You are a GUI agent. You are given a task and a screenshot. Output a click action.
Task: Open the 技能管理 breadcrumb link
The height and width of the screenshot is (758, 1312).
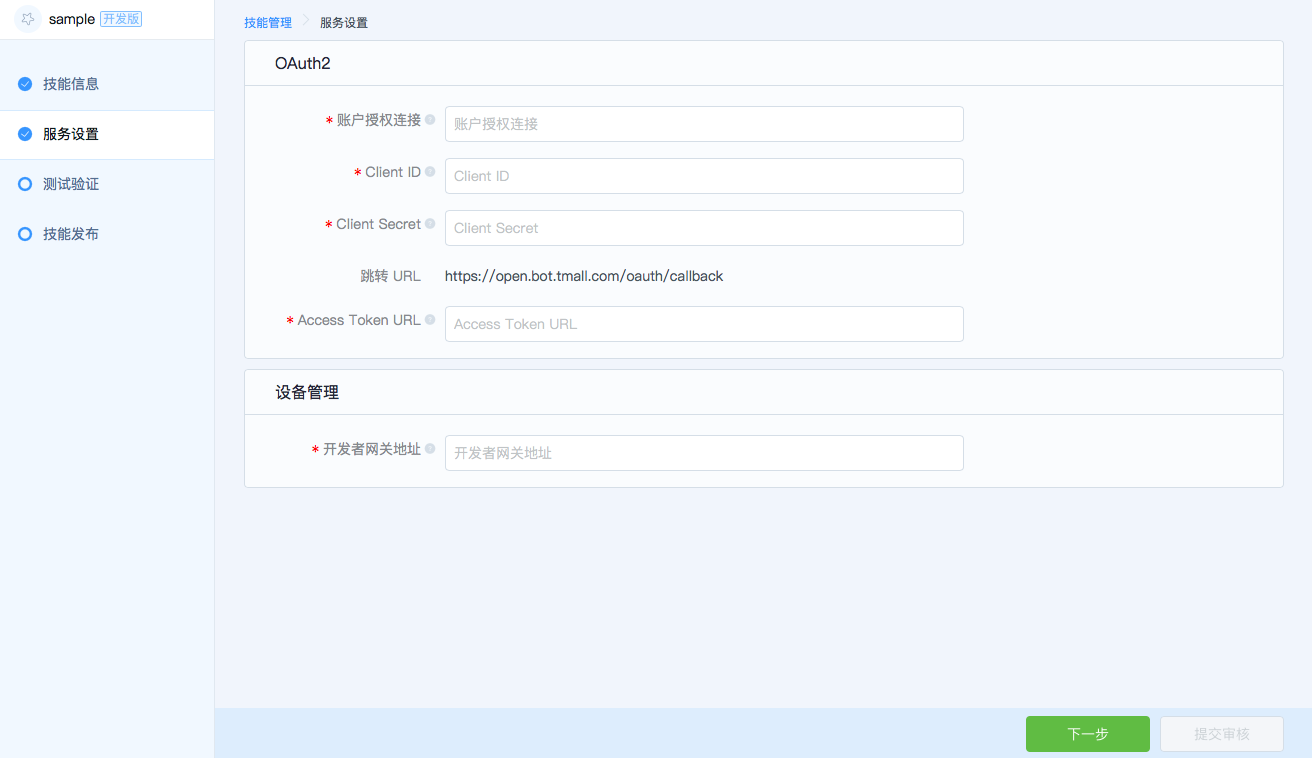pyautogui.click(x=268, y=22)
